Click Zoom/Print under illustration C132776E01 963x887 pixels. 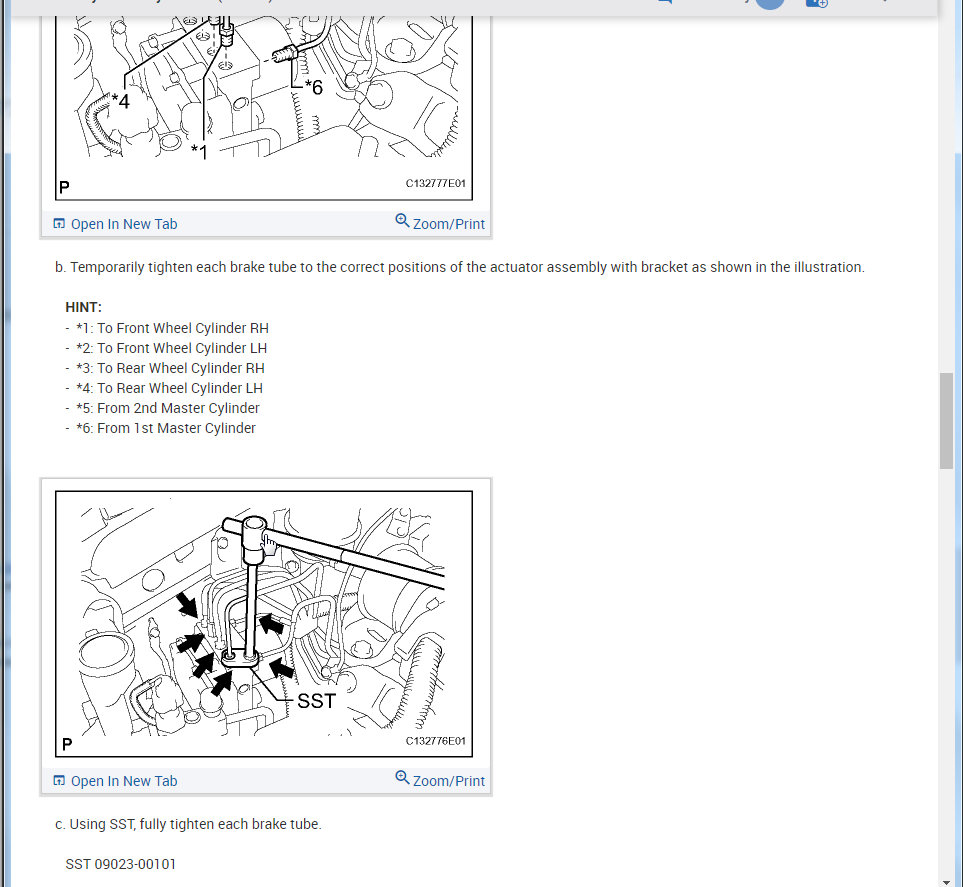440,780
